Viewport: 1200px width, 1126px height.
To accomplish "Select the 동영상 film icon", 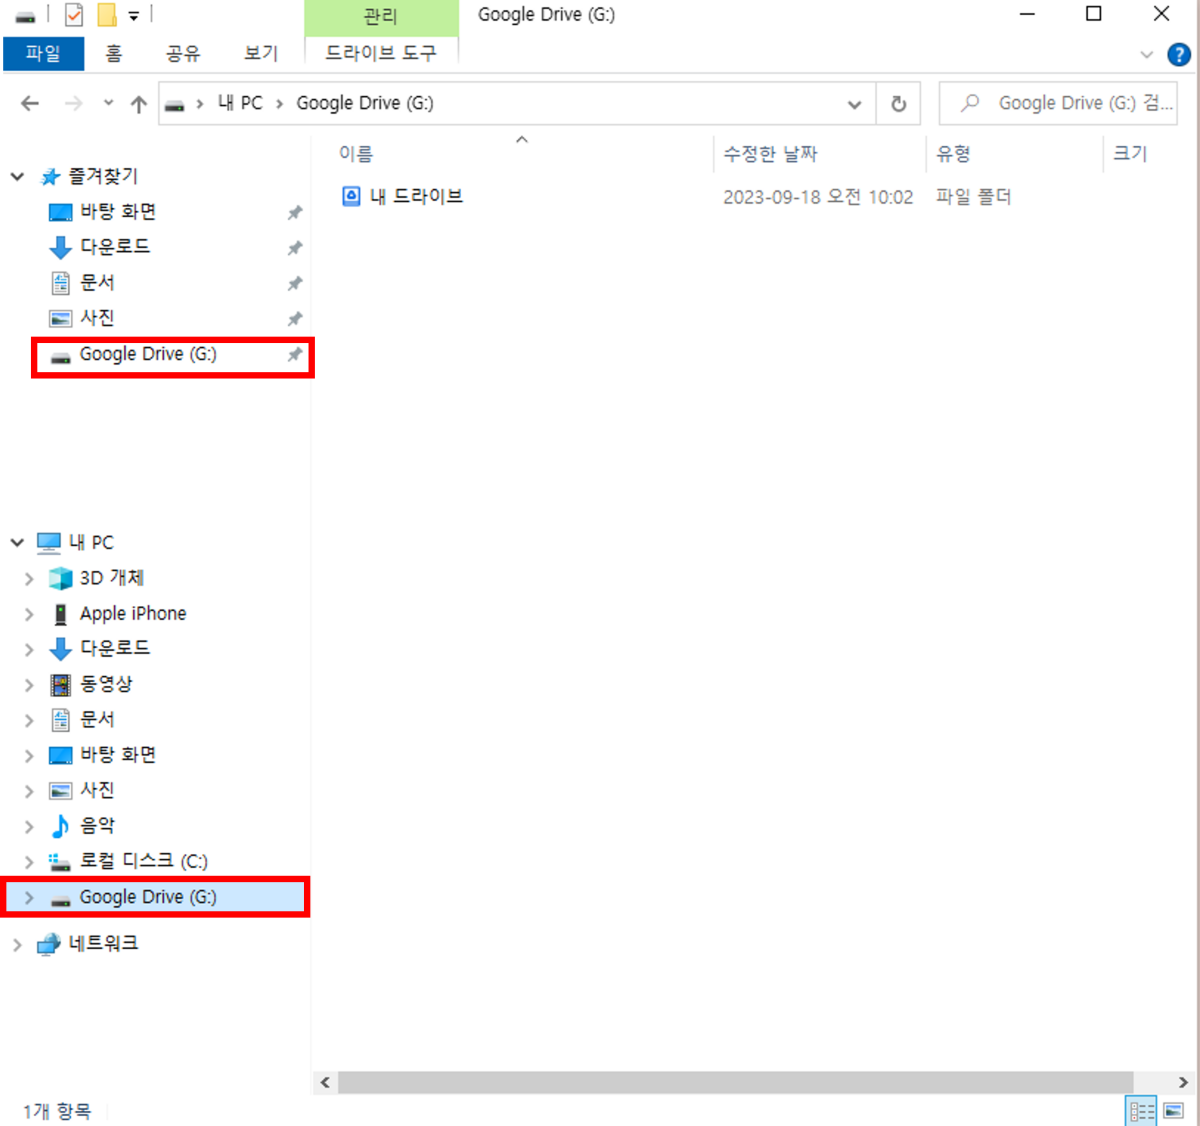I will [61, 684].
